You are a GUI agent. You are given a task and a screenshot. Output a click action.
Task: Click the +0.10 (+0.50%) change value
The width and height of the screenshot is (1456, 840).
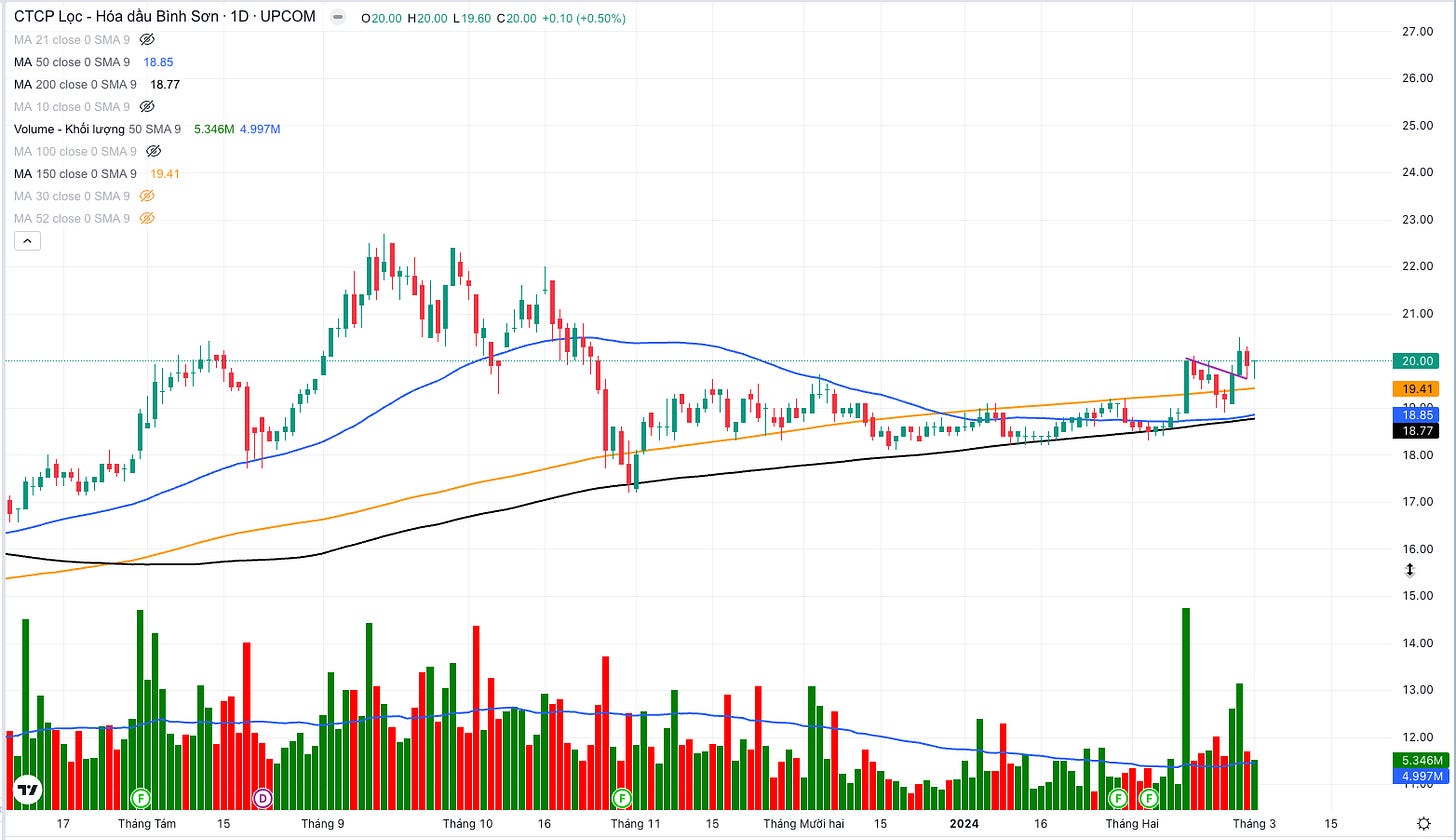(583, 18)
